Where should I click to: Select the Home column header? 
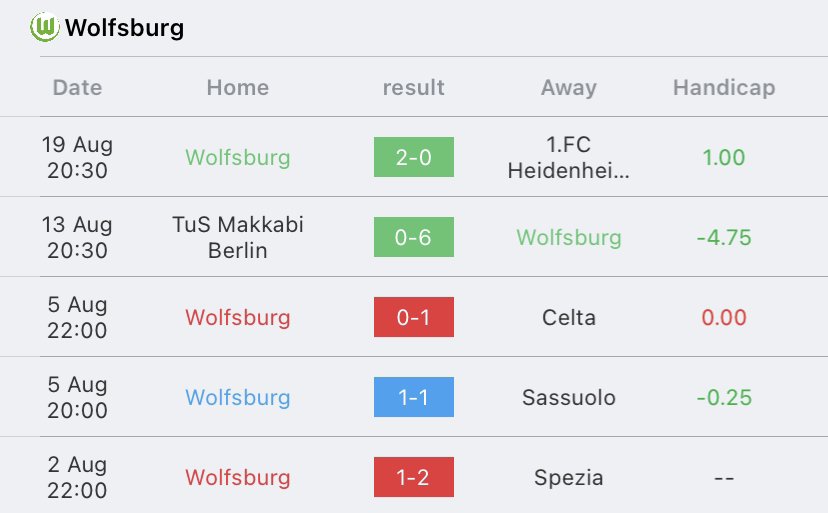(238, 87)
